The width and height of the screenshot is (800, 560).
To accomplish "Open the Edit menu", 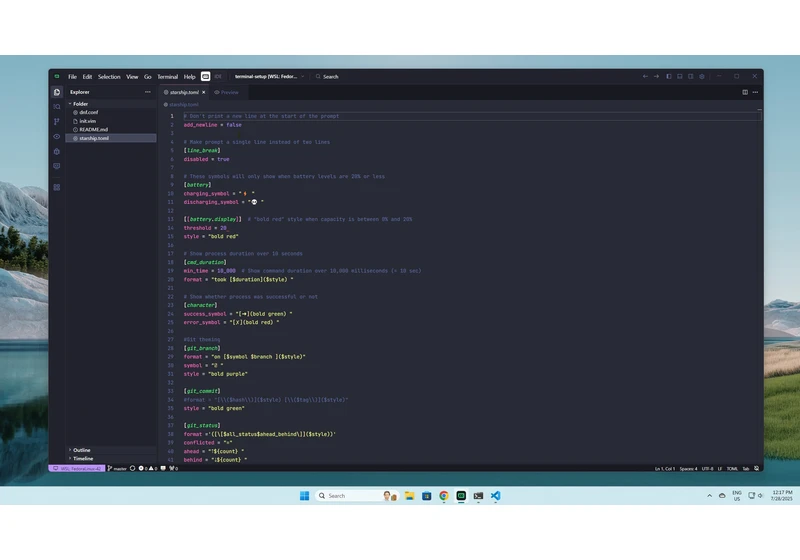I will (87, 77).
